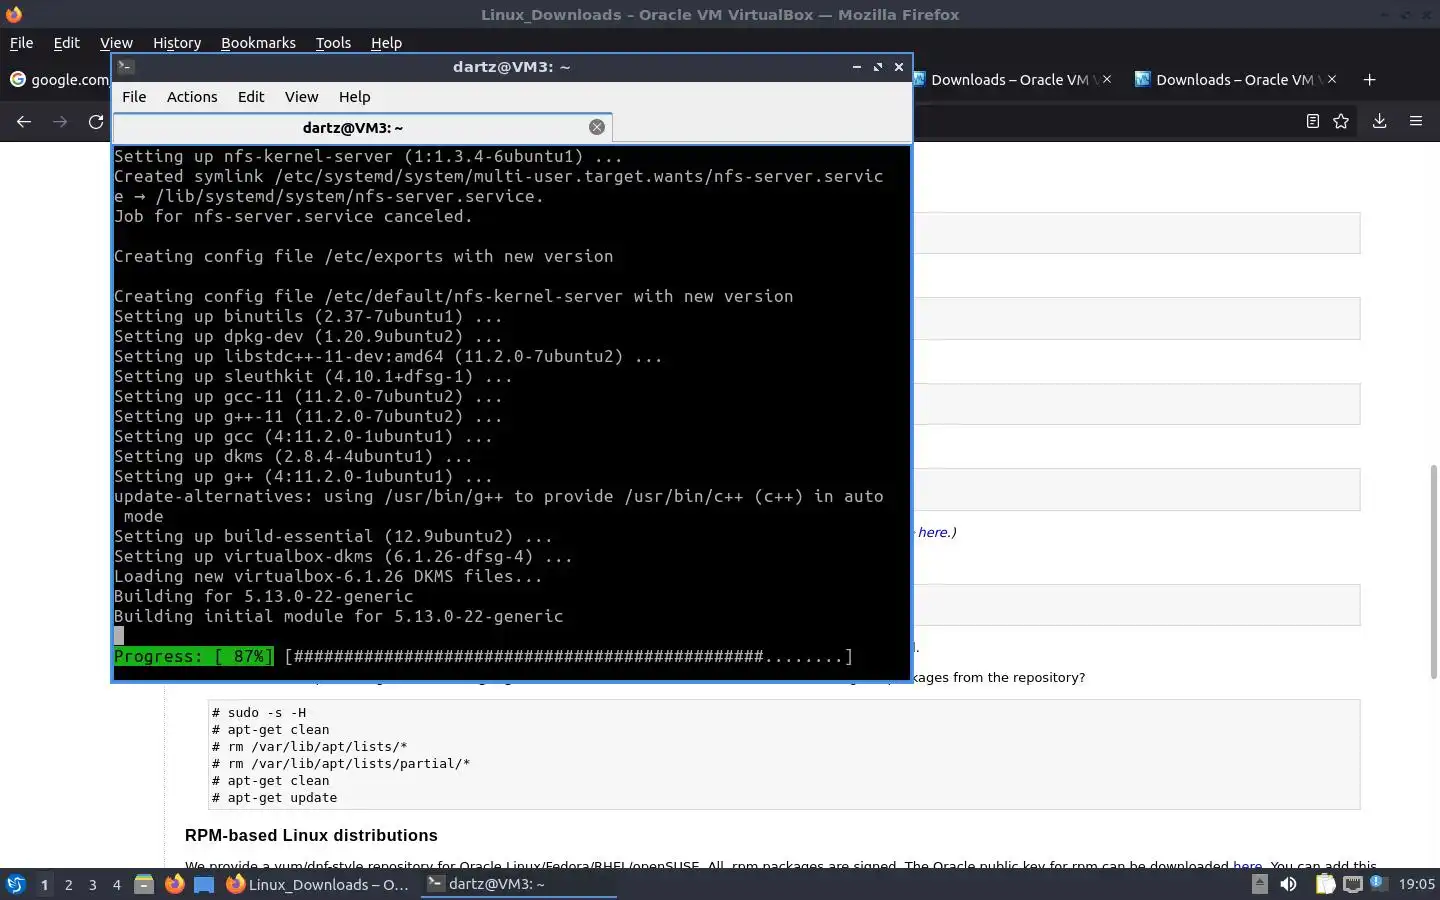Open Firefox Bookmarks menu
The height and width of the screenshot is (900, 1440).
coord(258,43)
